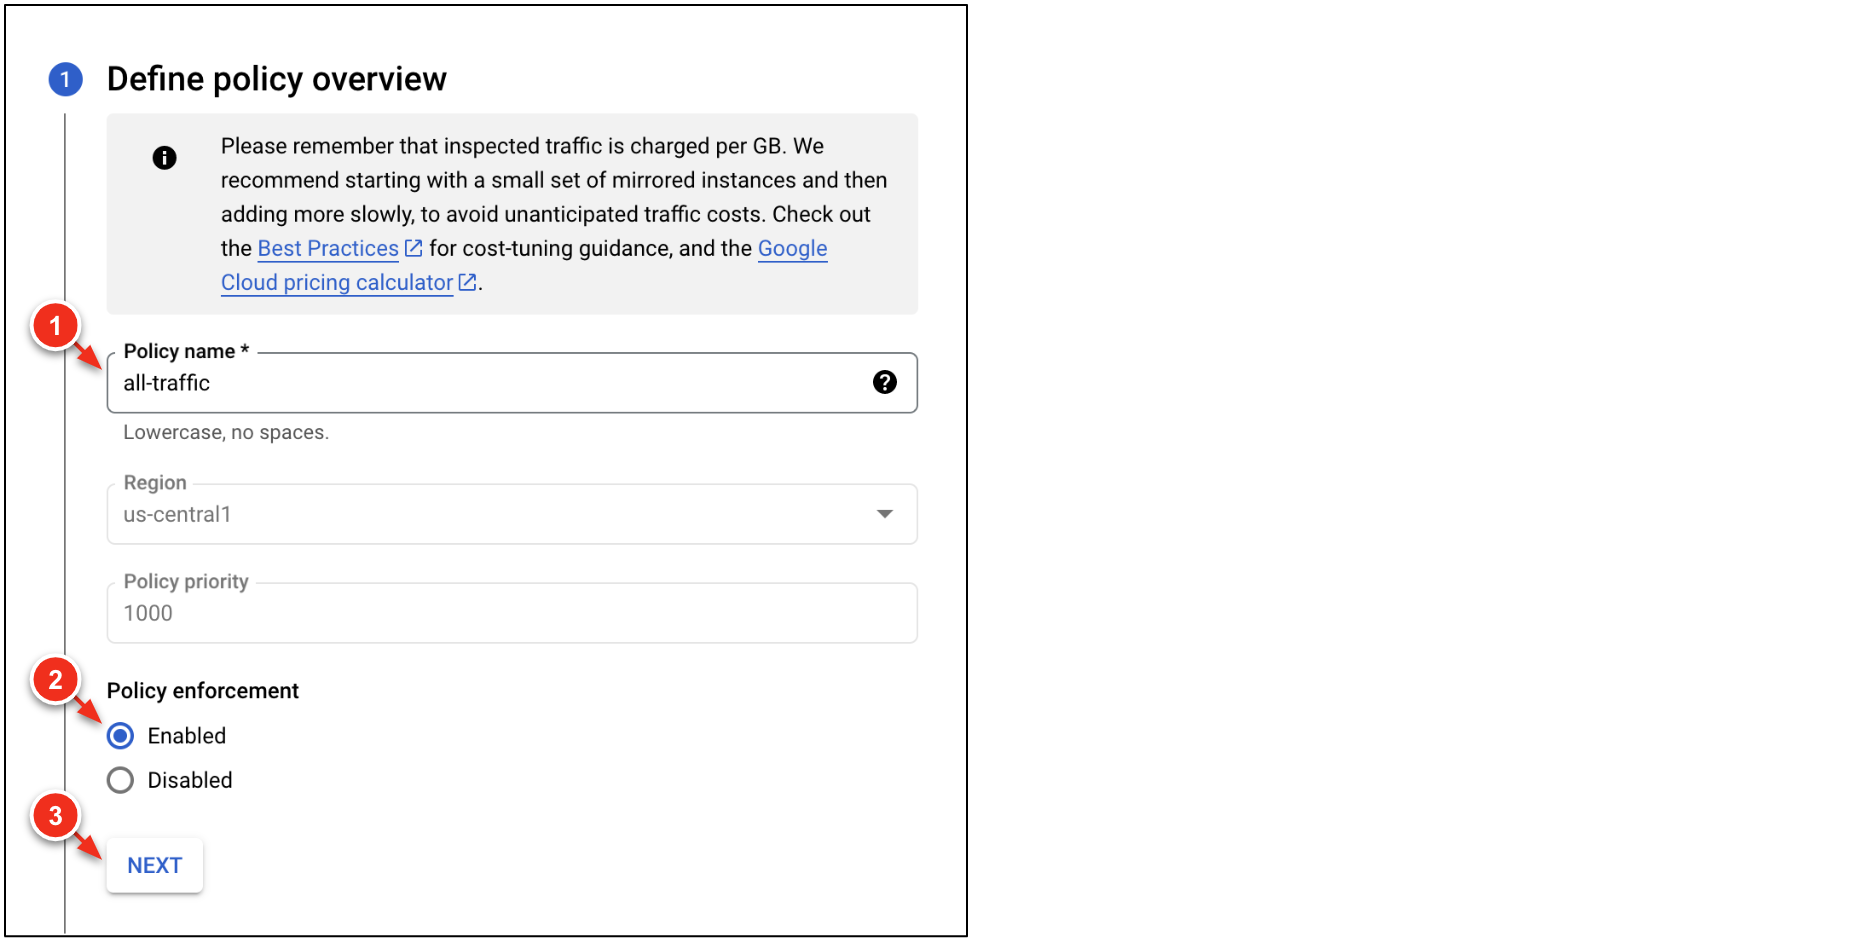Screen dimensions: 1870x942
Task: Click external-link icon after pricing calculator
Action: [467, 282]
